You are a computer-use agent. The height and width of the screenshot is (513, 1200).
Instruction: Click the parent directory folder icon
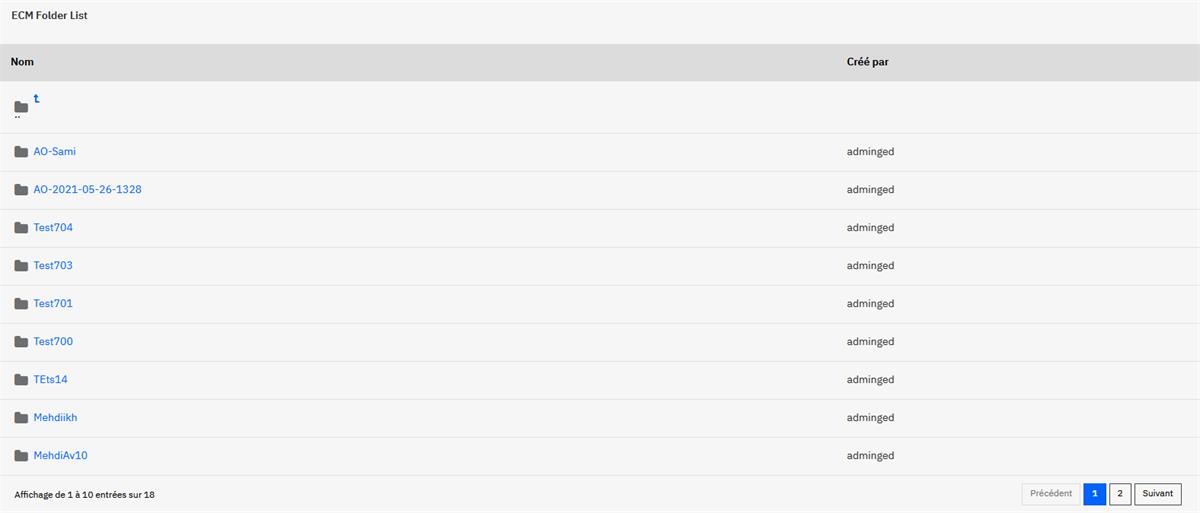[21, 106]
